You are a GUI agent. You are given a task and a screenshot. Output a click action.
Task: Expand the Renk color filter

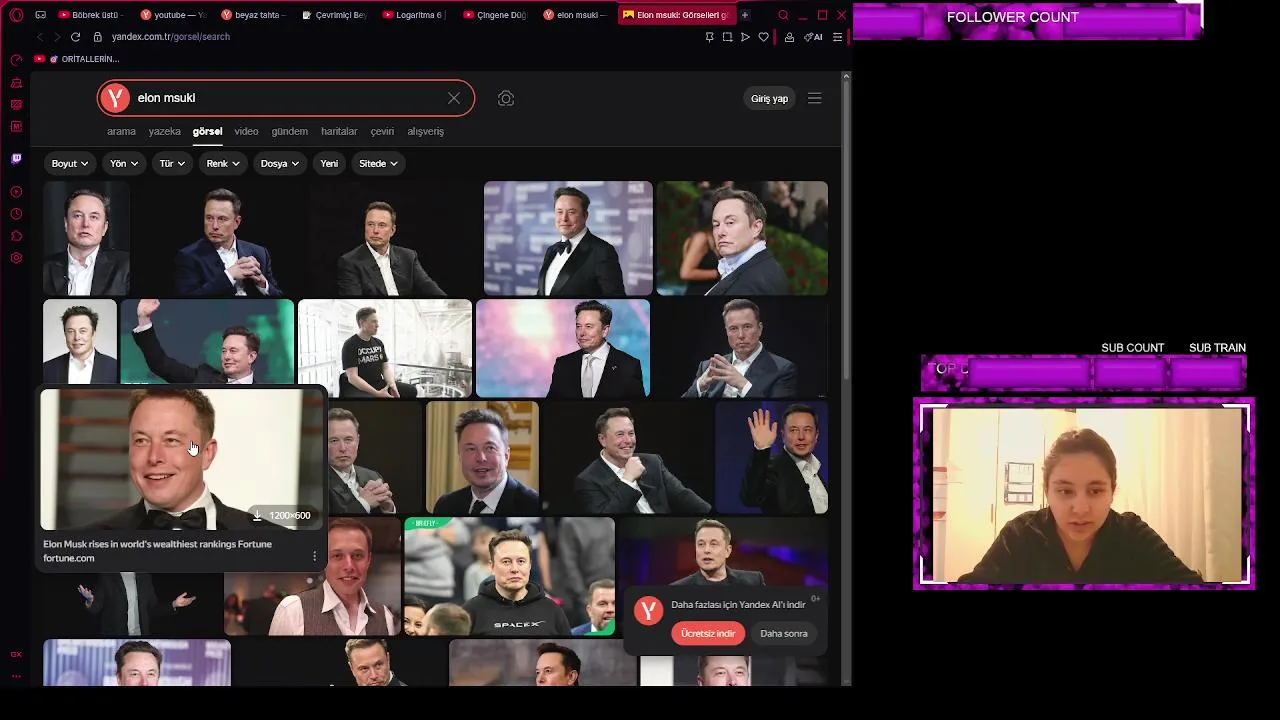[x=223, y=163]
